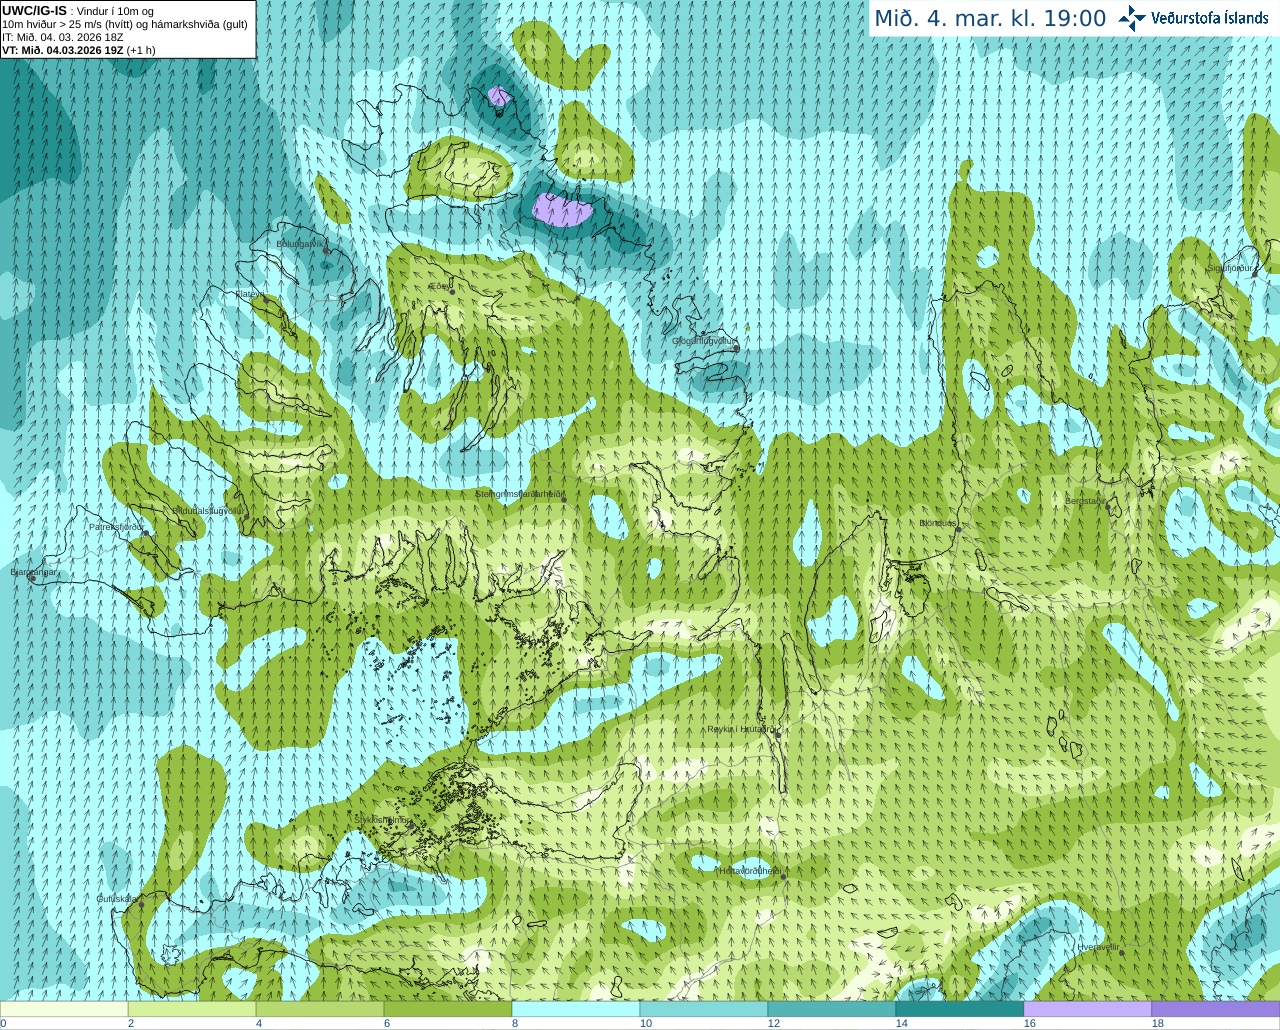
Task: Click the legend value 12
Action: 773,1023
